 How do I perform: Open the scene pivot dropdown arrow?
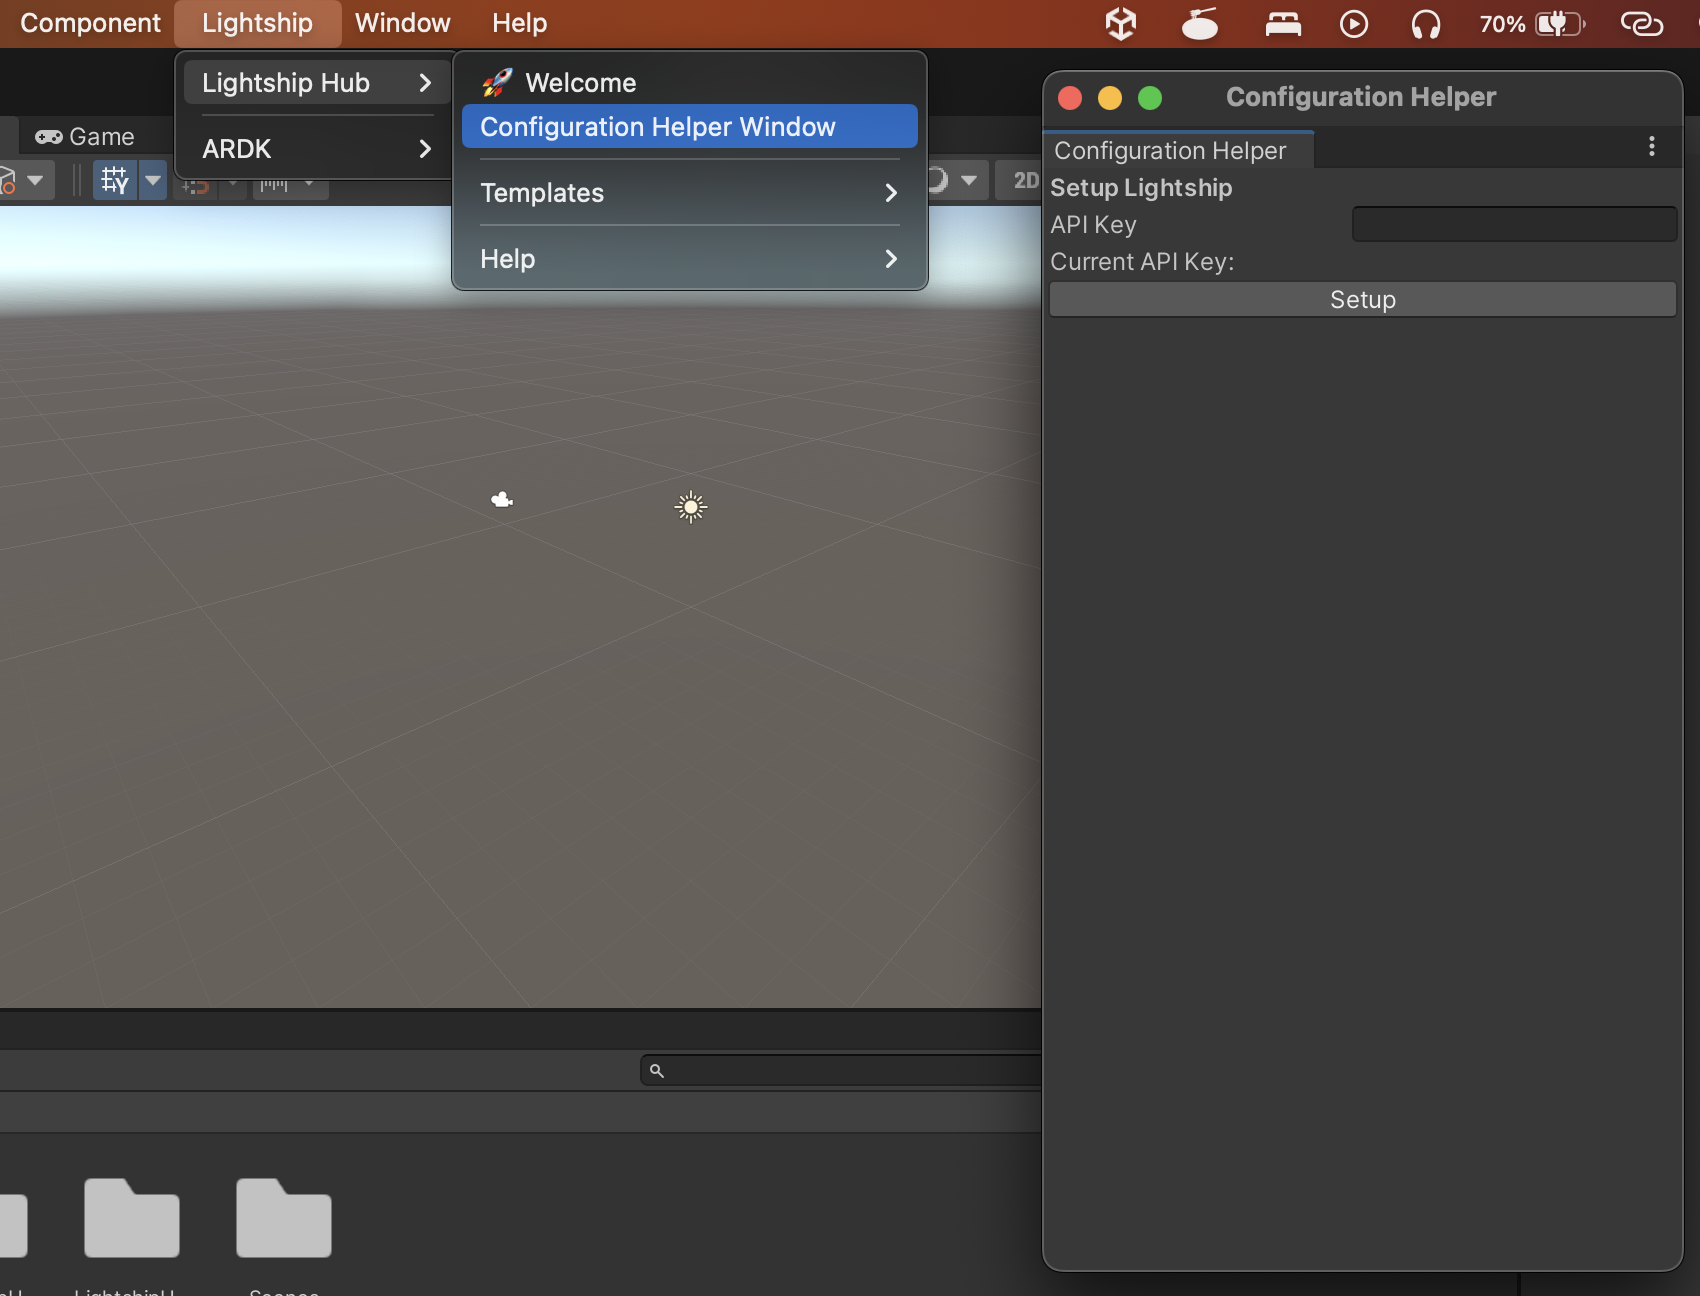[35, 182]
